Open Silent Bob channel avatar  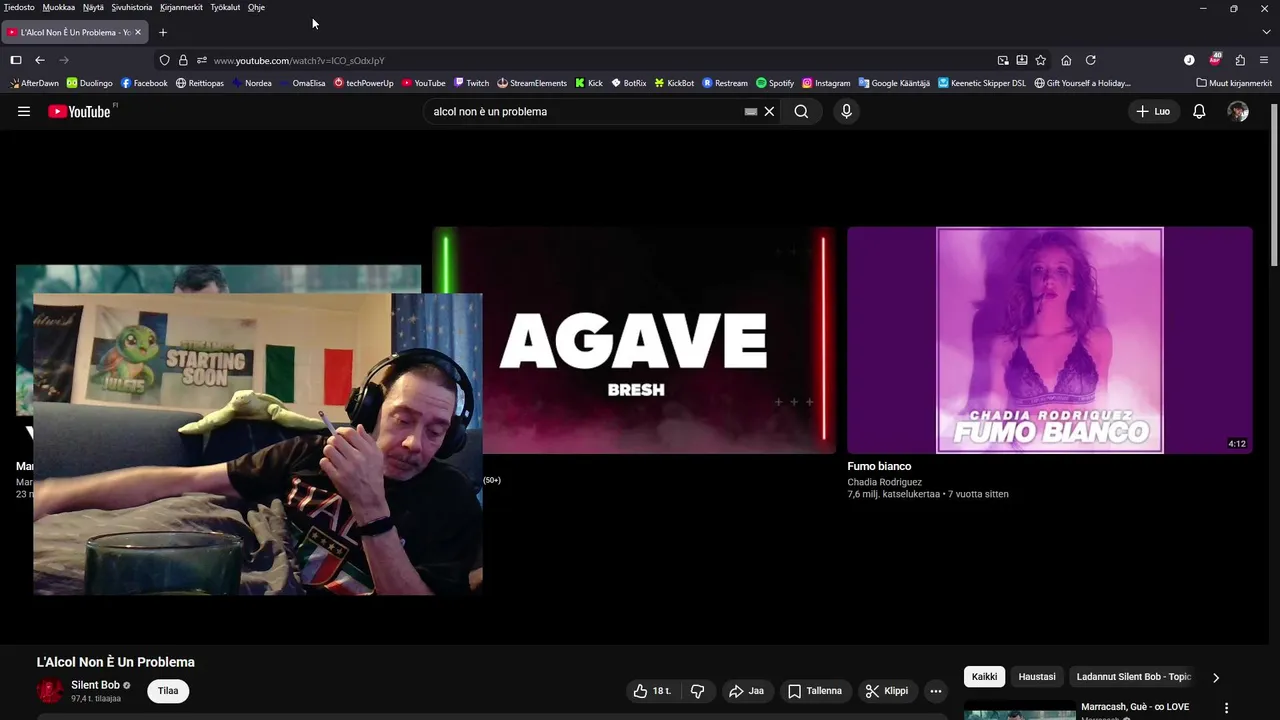coord(50,691)
